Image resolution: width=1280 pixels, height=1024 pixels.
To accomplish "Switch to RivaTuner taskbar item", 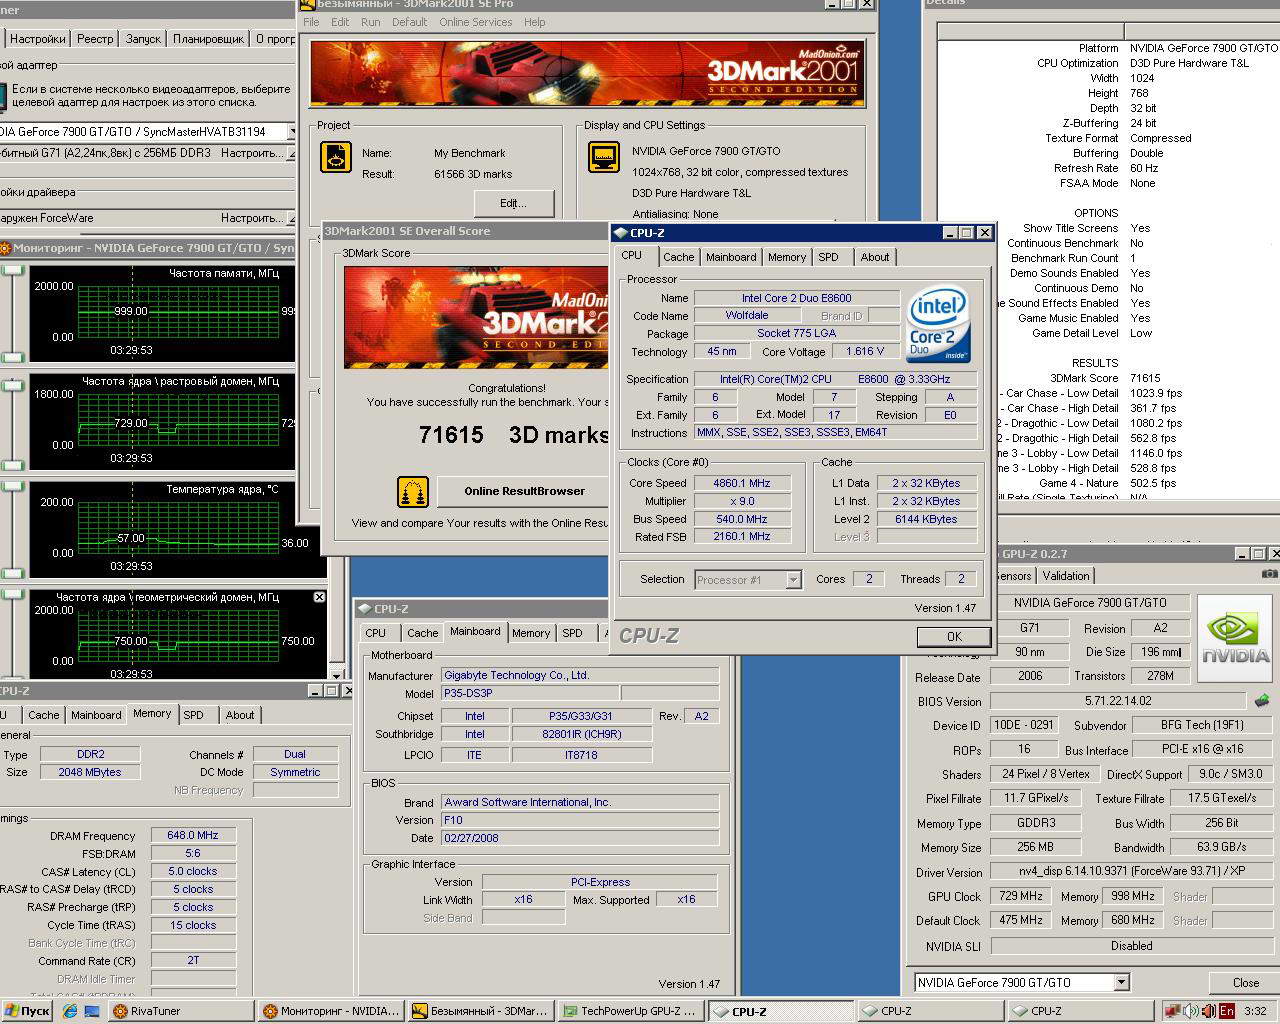I will (x=180, y=1011).
